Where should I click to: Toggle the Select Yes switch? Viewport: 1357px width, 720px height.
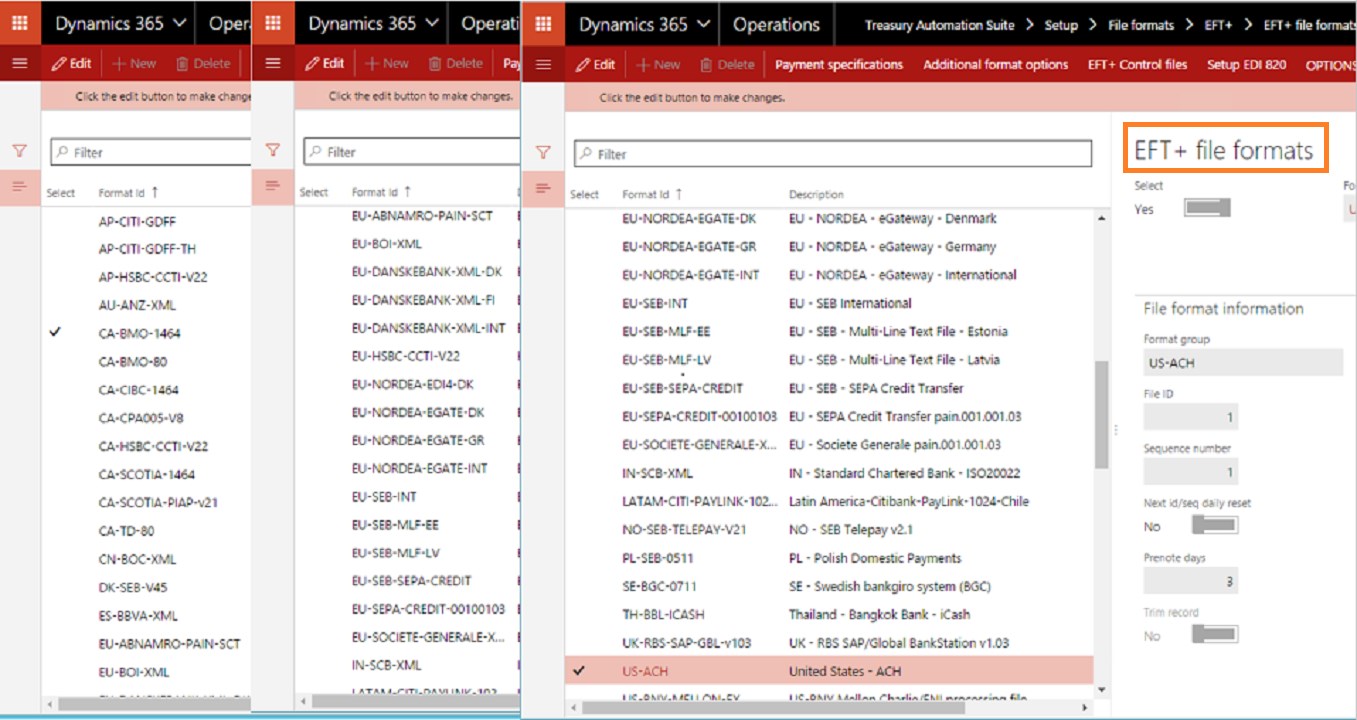click(1207, 208)
